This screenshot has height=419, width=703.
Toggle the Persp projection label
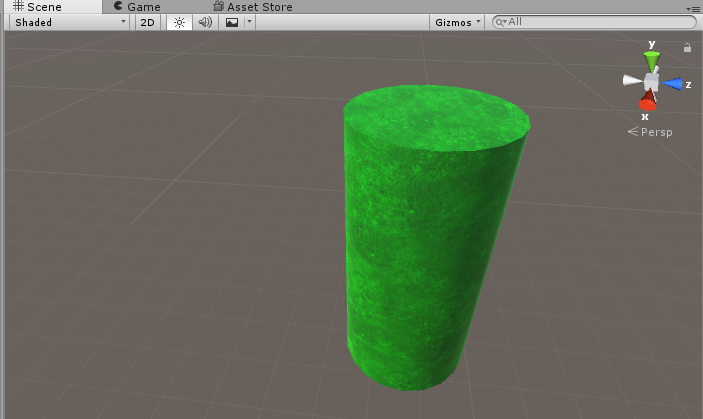pyautogui.click(x=650, y=132)
